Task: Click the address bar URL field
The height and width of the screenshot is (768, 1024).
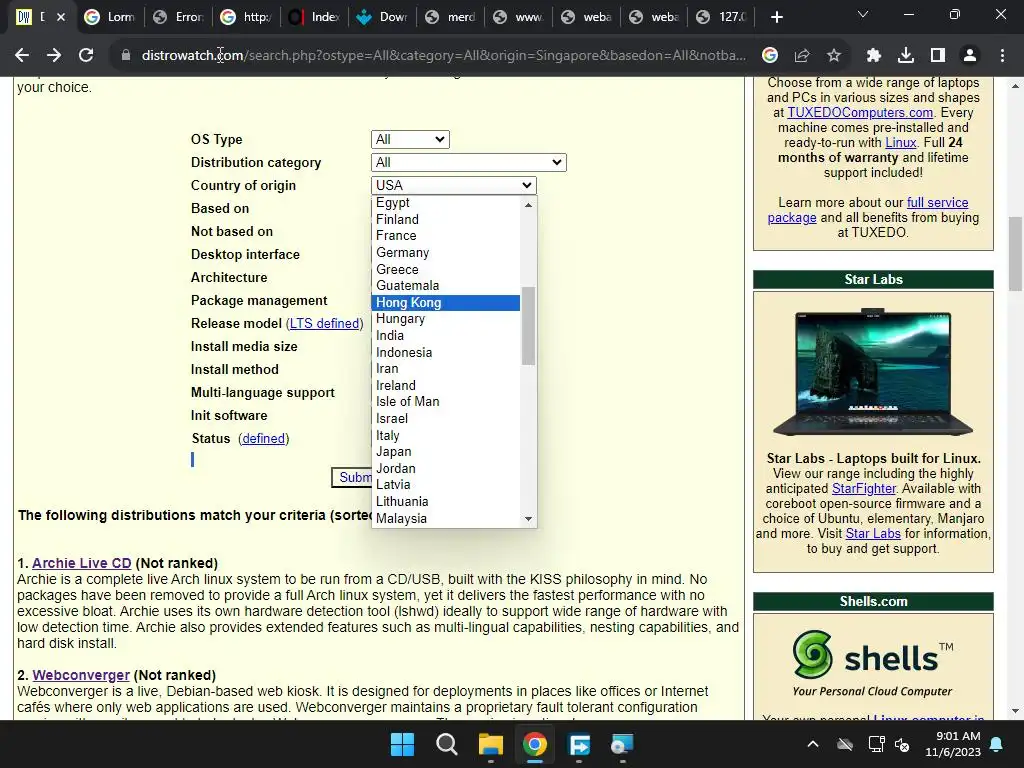Action: [443, 56]
